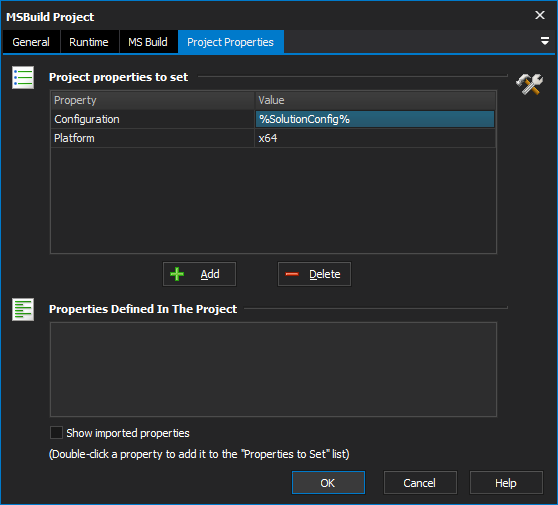
Task: Click the x64 value cell
Action: point(375,138)
